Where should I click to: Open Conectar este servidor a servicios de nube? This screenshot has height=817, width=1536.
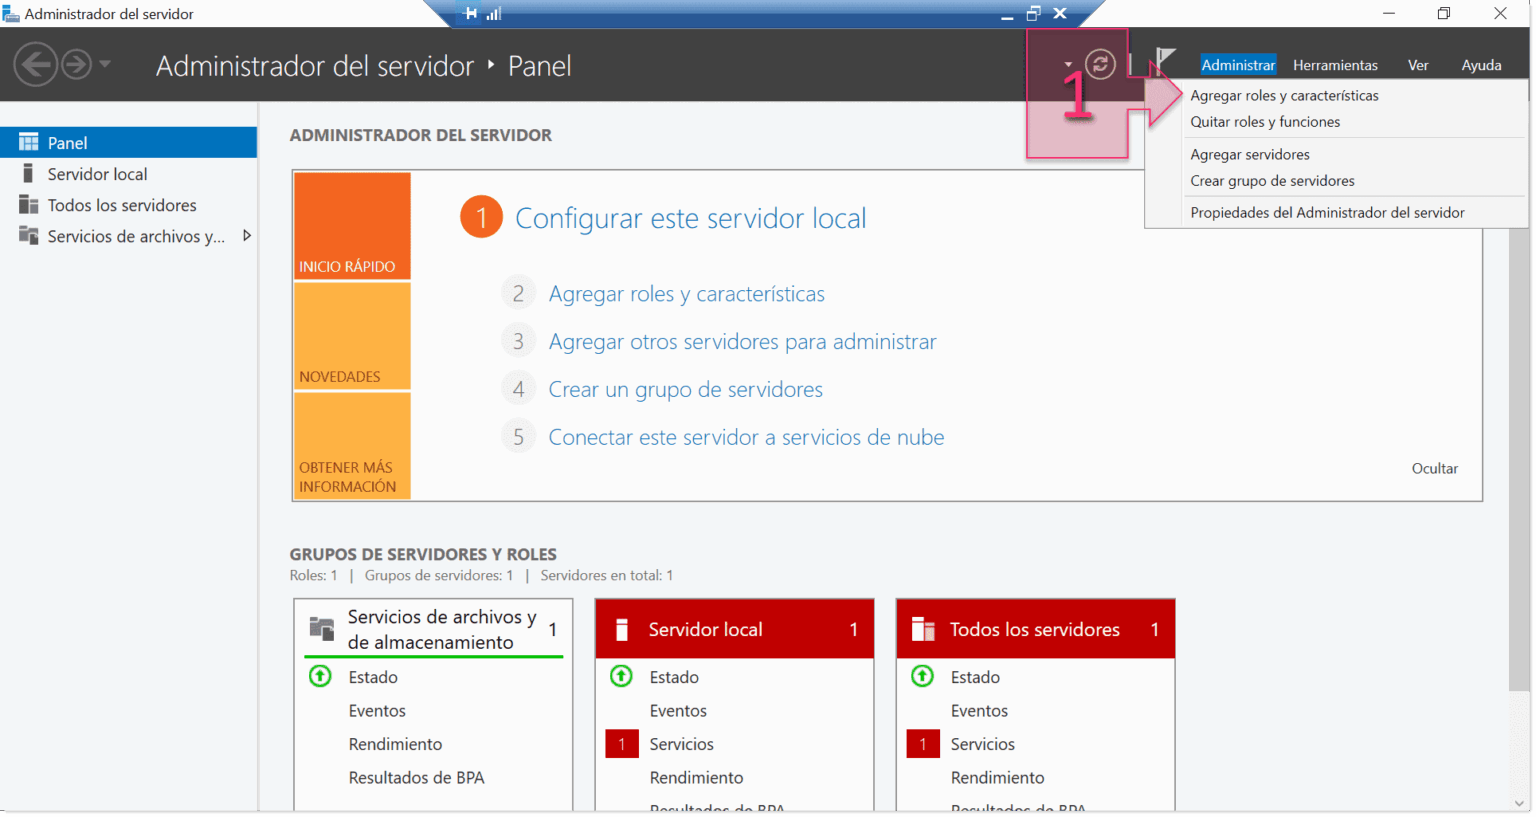[745, 437]
